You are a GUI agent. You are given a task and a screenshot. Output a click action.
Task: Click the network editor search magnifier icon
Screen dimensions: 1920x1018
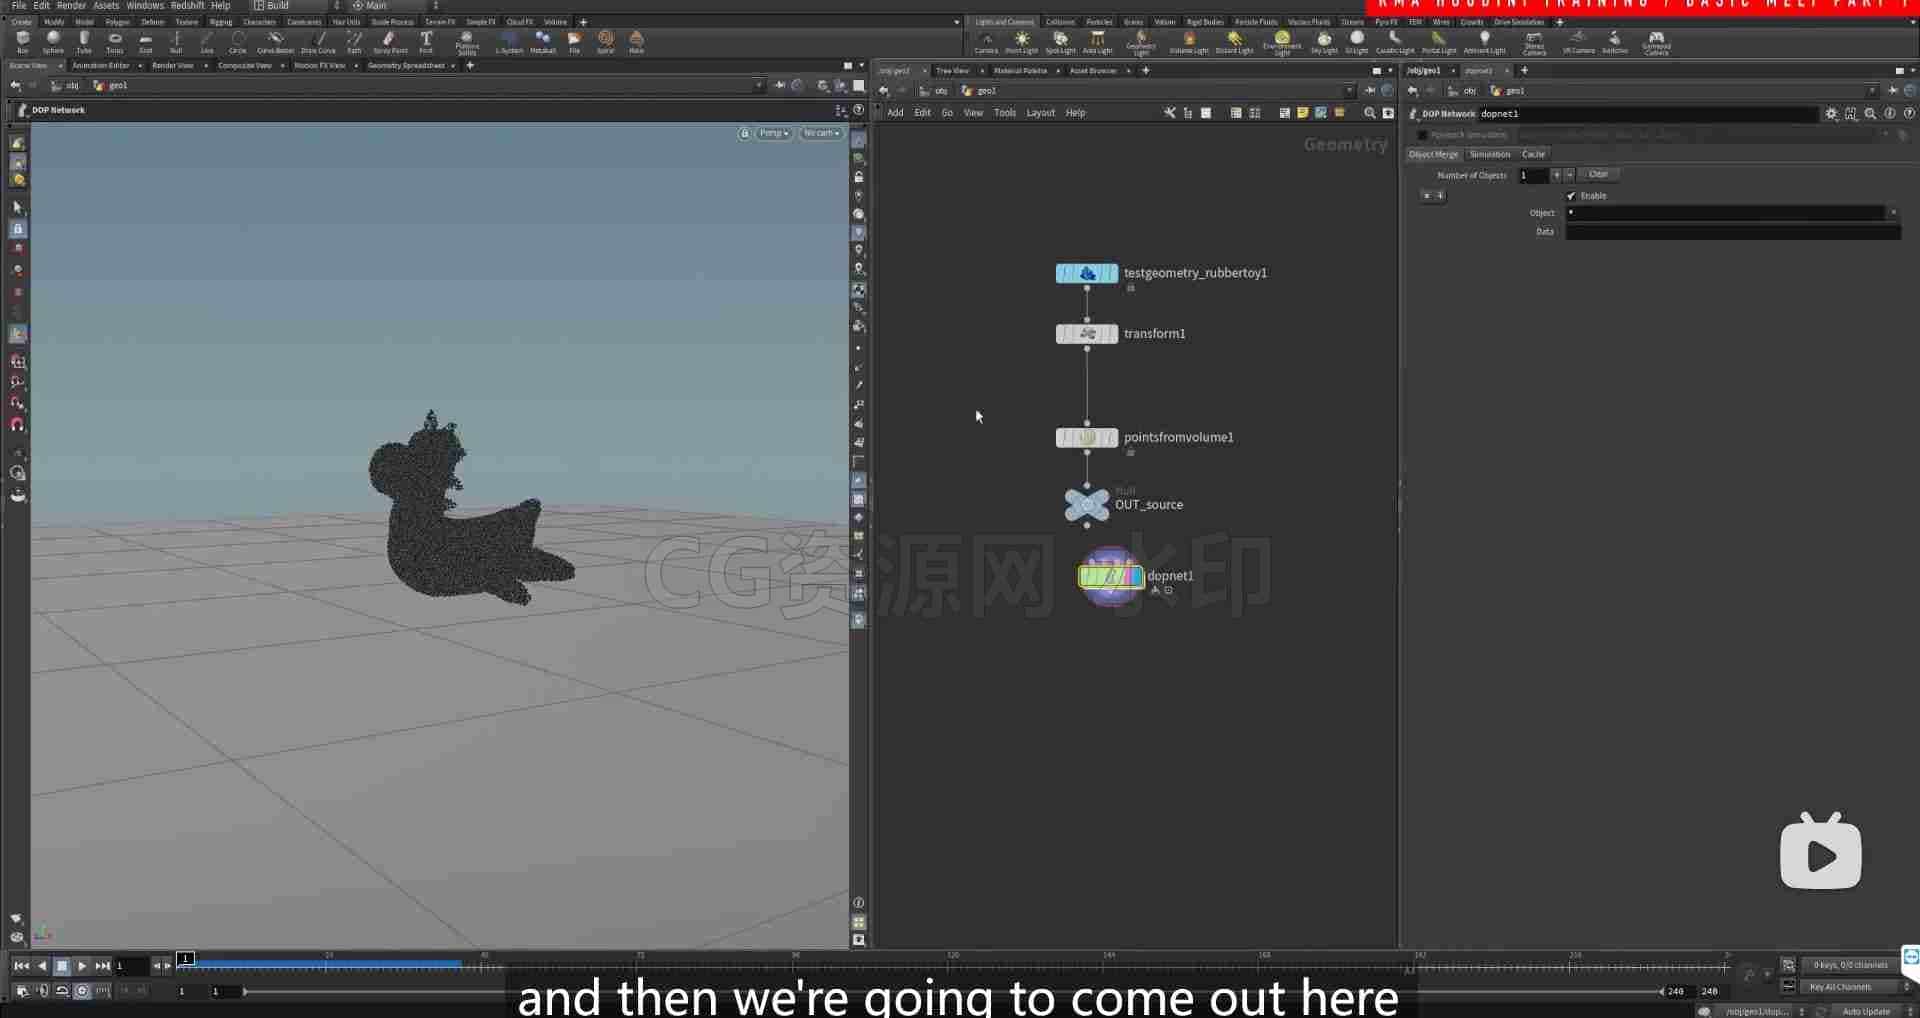pyautogui.click(x=1369, y=113)
